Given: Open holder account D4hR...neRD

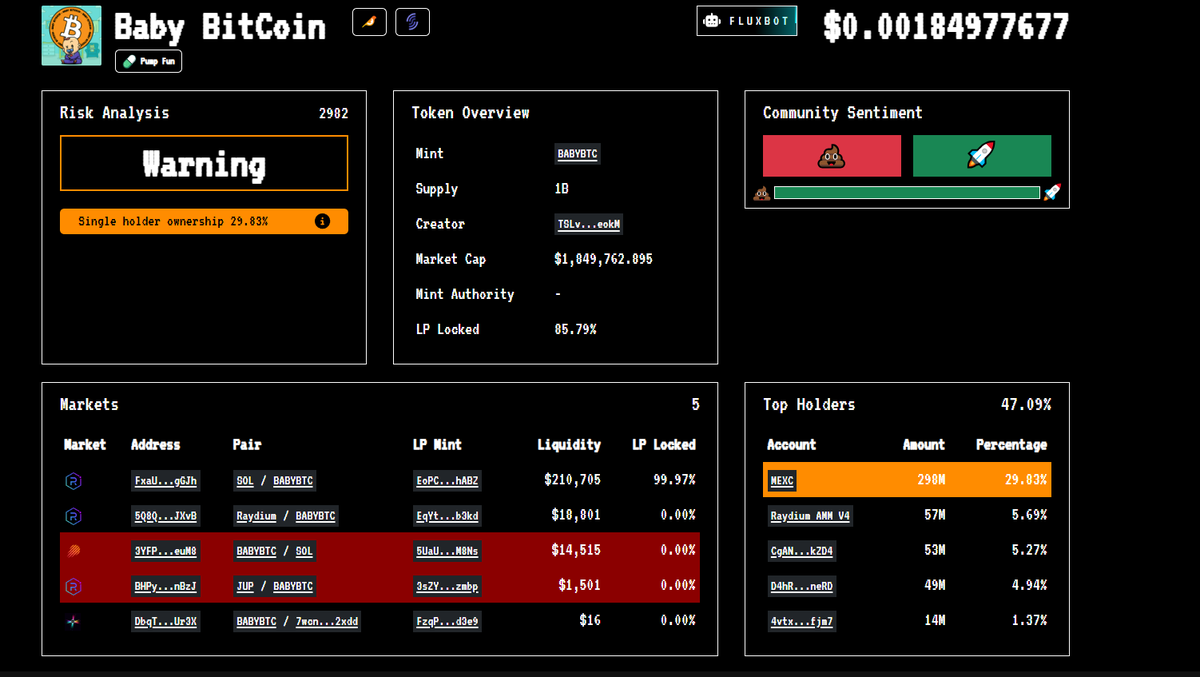Looking at the screenshot, I should tap(802, 586).
